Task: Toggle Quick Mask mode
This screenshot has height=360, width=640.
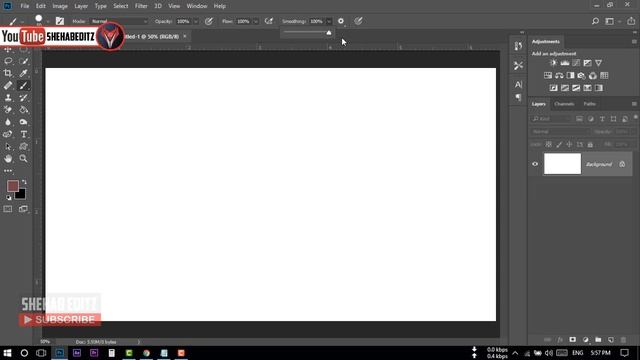Action: point(8,209)
